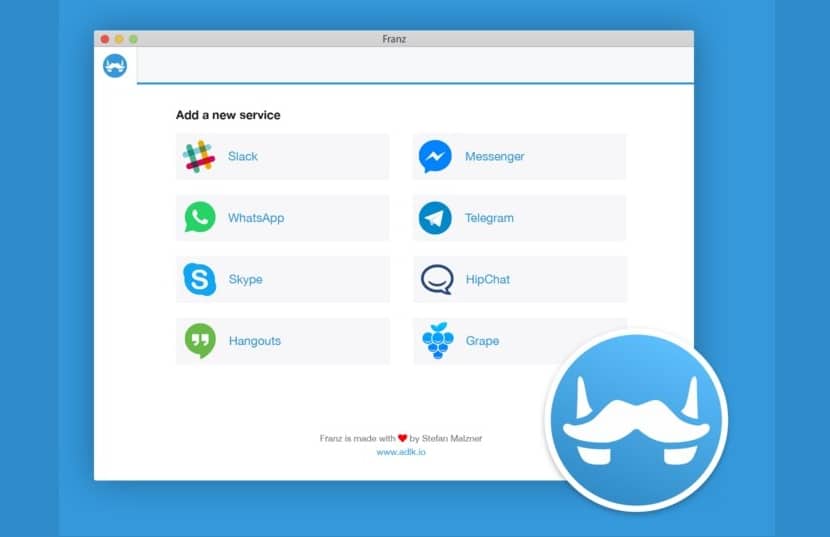Image resolution: width=830 pixels, height=537 pixels.
Task: Select the HipChat service label
Action: [488, 279]
